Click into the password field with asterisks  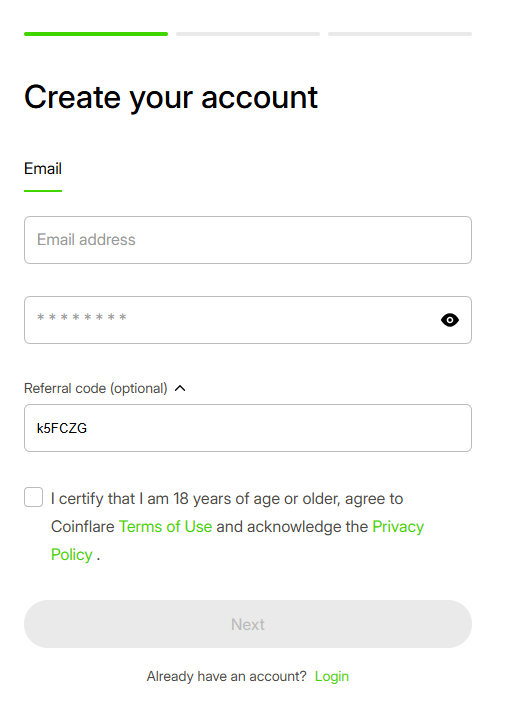coord(248,320)
